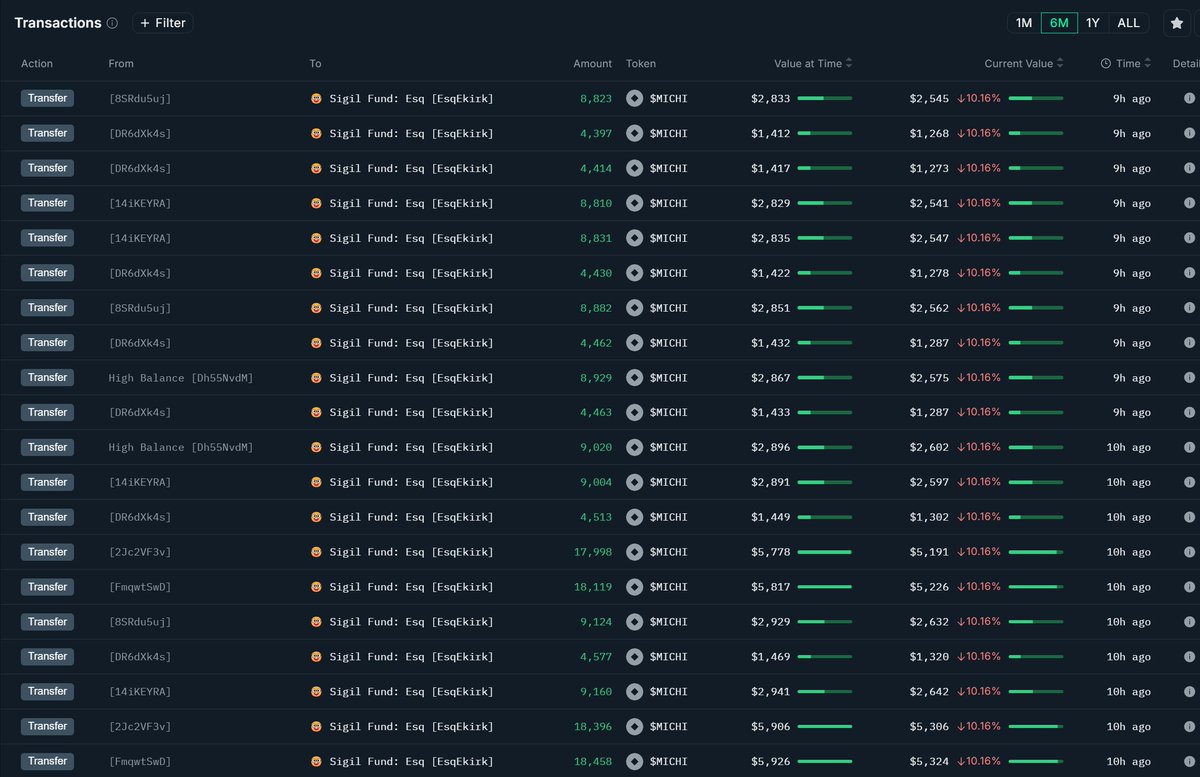
Task: Open details icon for the 17,998 row
Action: click(x=1189, y=552)
